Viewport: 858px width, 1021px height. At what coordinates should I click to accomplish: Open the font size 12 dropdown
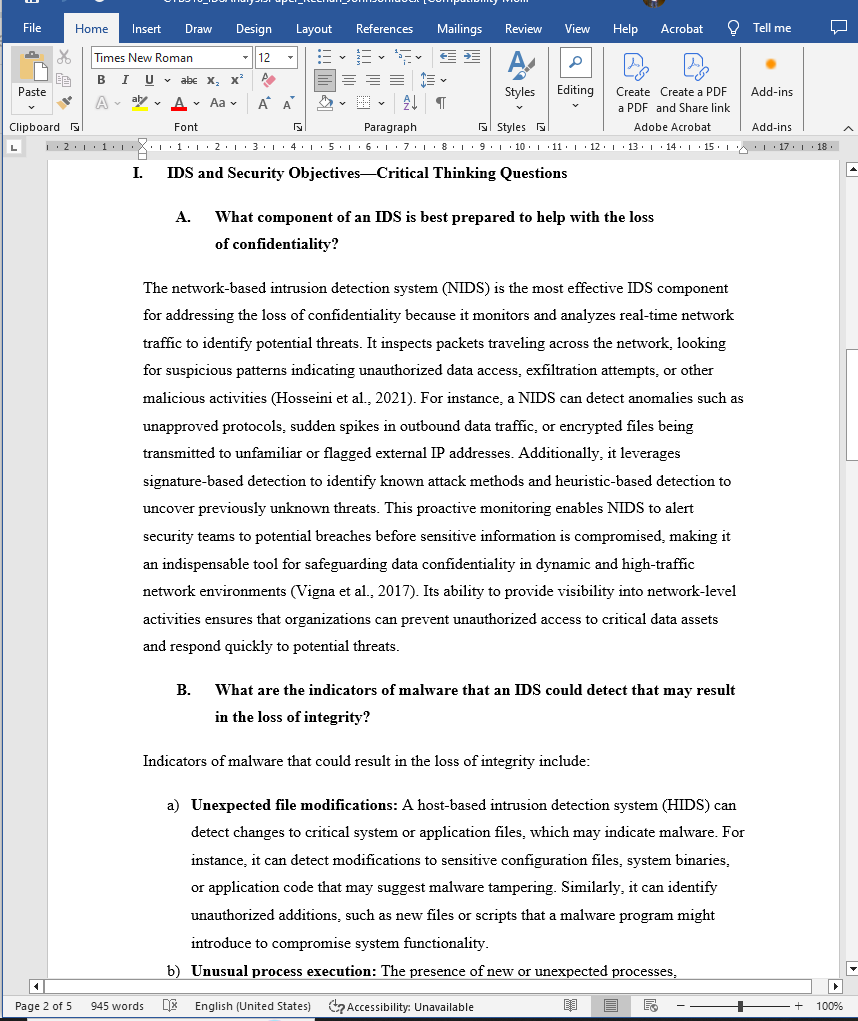[290, 58]
